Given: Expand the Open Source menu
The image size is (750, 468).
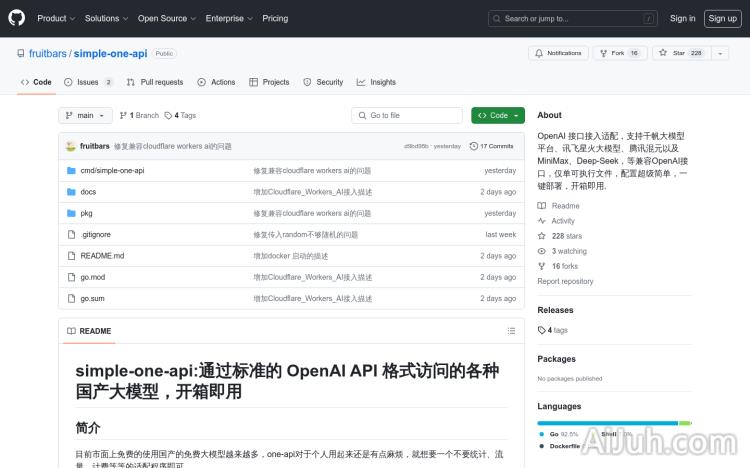Looking at the screenshot, I should coord(167,18).
